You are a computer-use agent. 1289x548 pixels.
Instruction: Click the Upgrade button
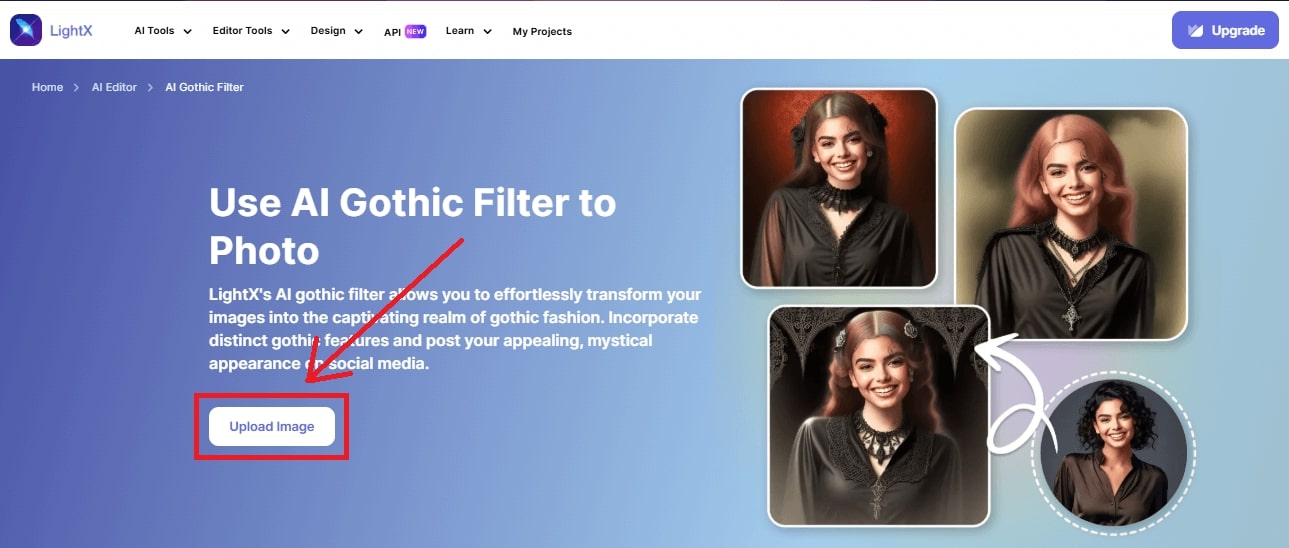[1225, 30]
